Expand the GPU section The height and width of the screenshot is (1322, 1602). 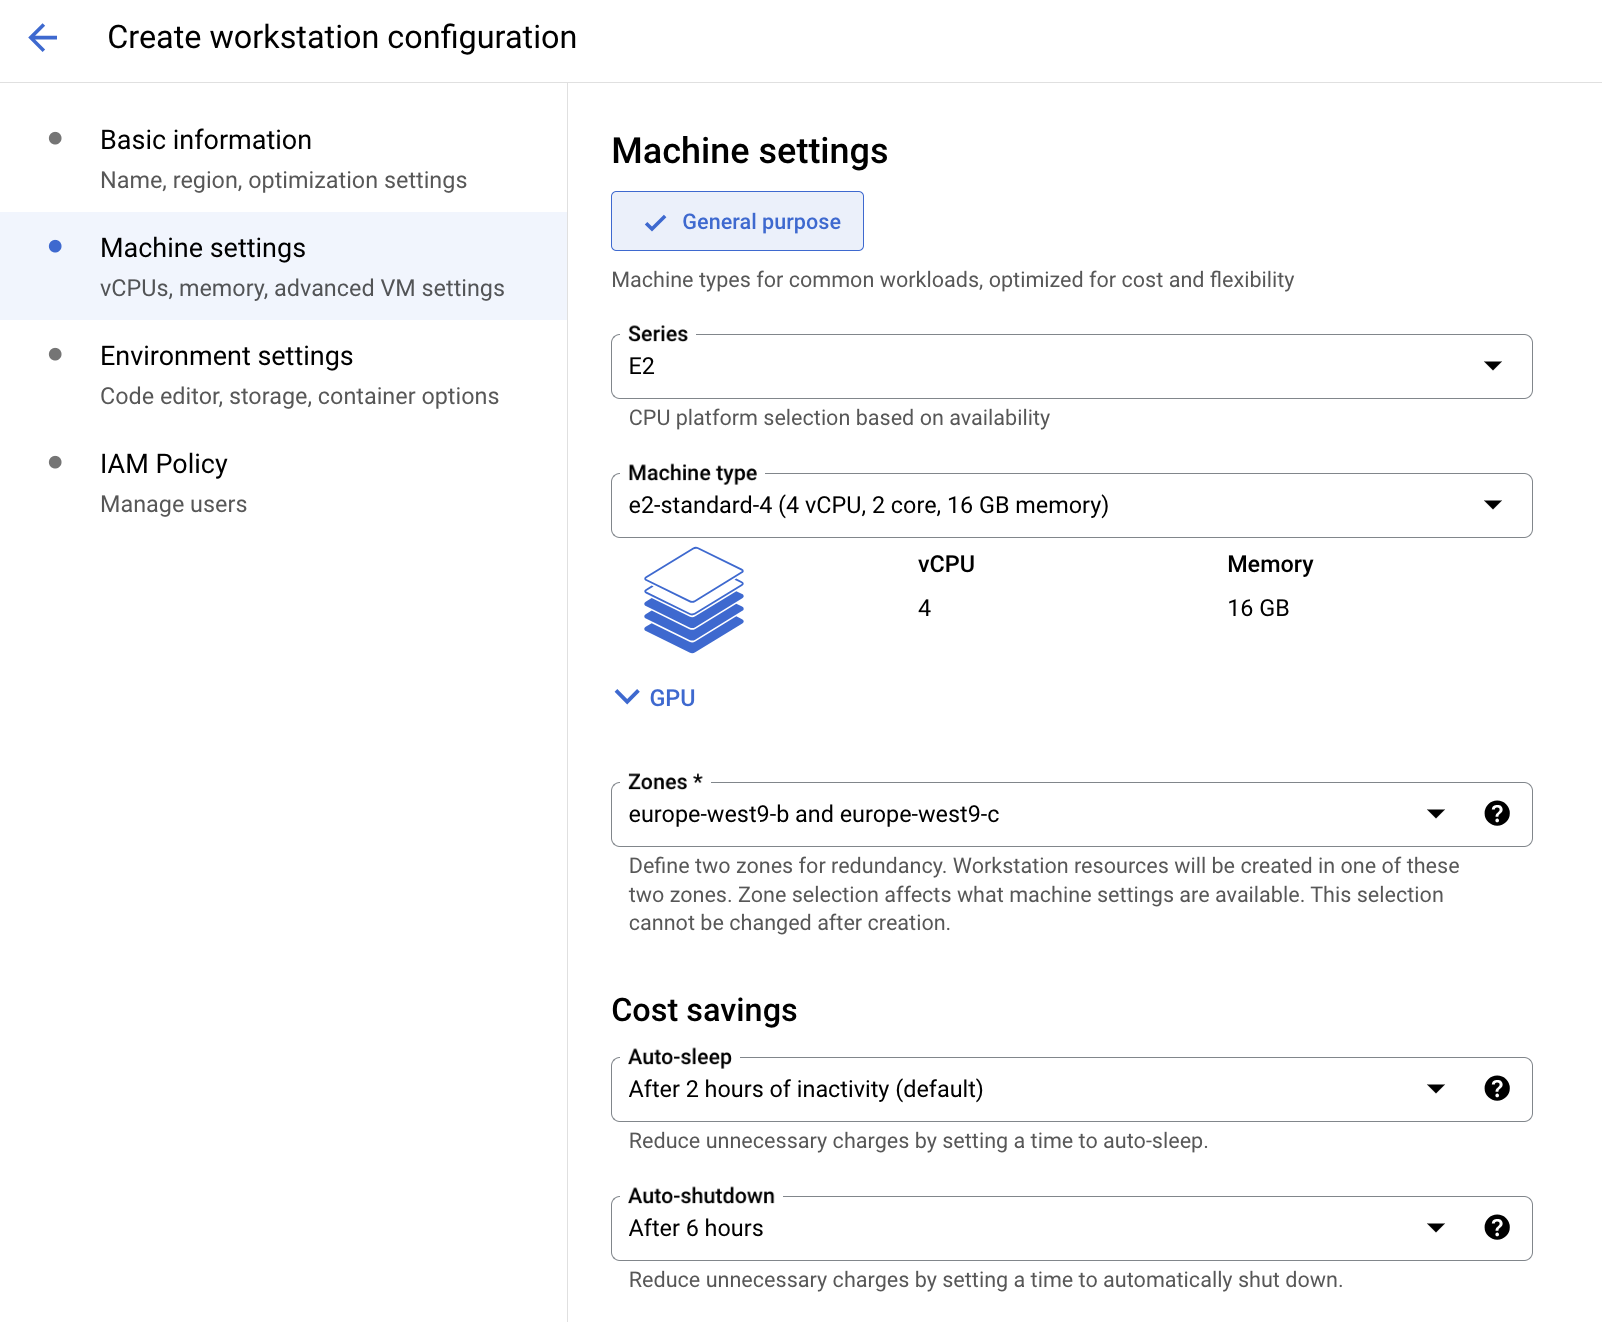pyautogui.click(x=656, y=698)
